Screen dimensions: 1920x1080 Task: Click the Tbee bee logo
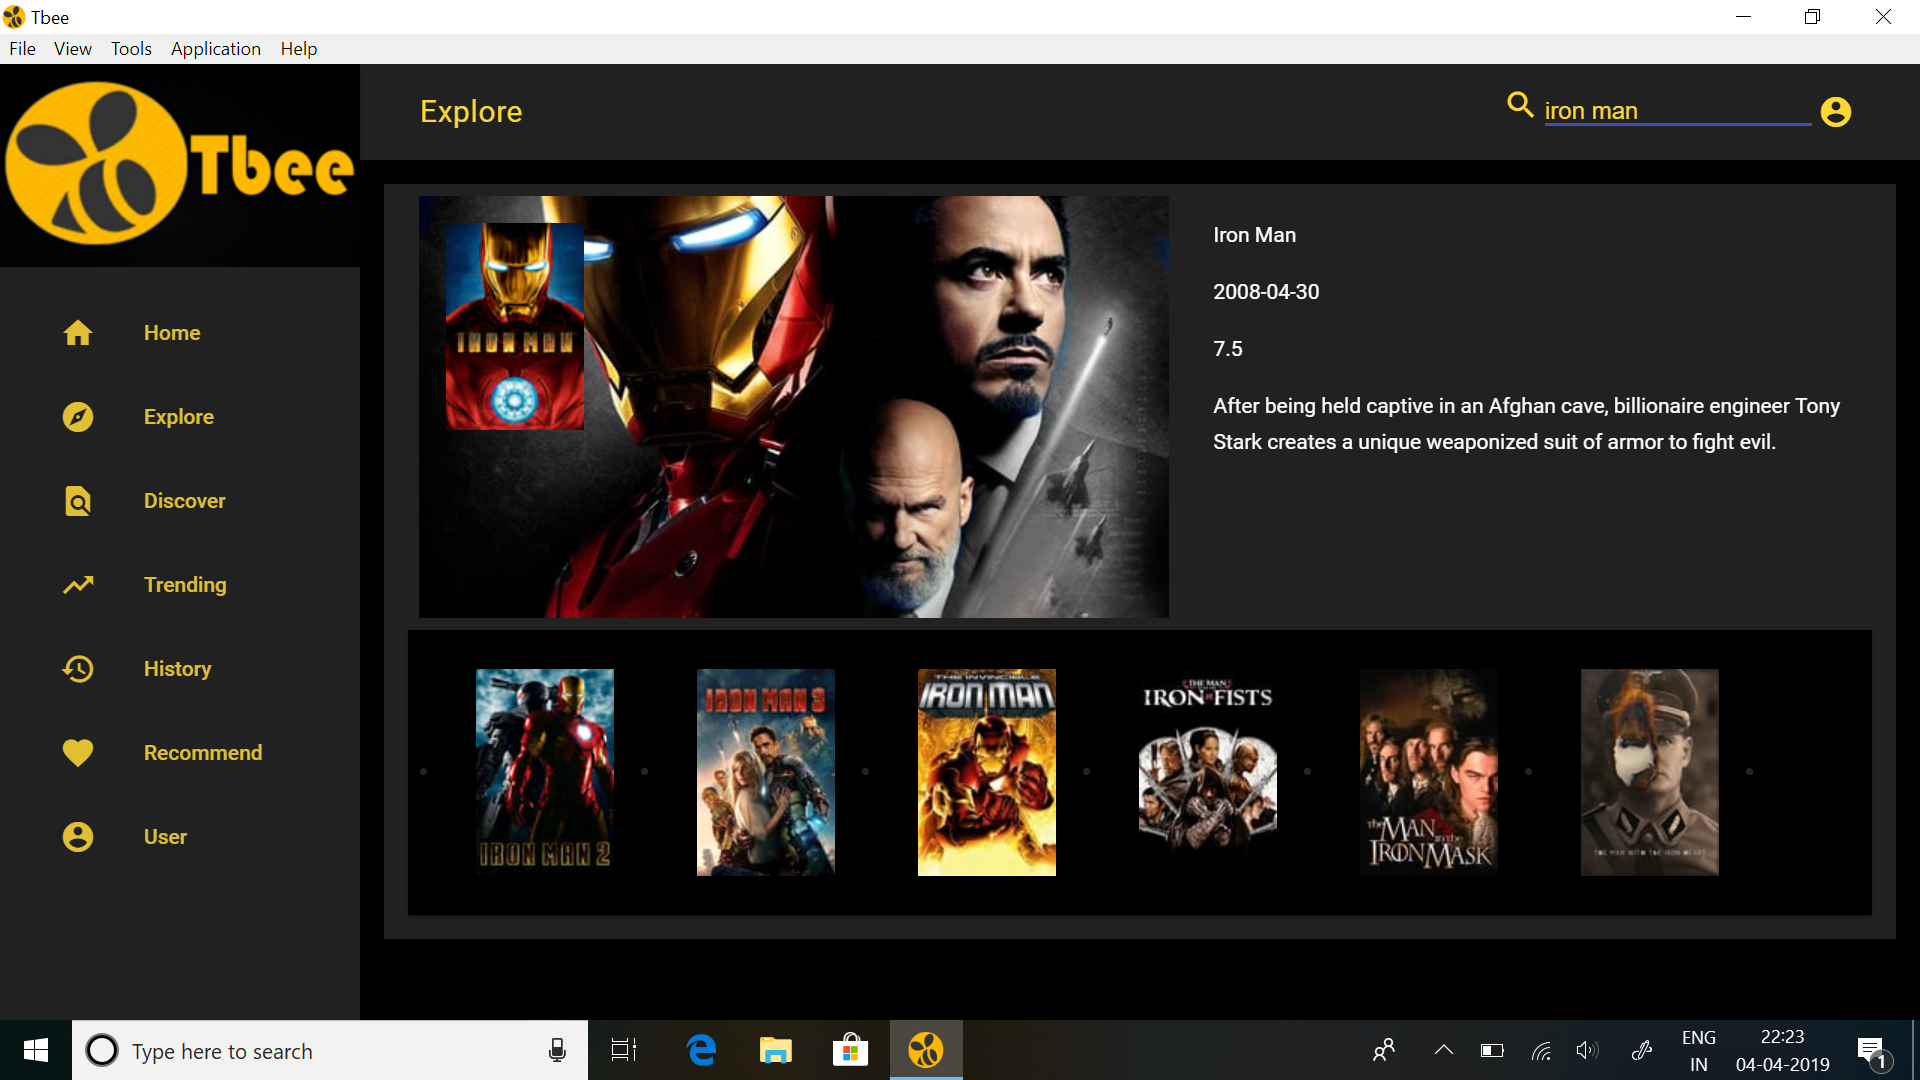coord(180,164)
